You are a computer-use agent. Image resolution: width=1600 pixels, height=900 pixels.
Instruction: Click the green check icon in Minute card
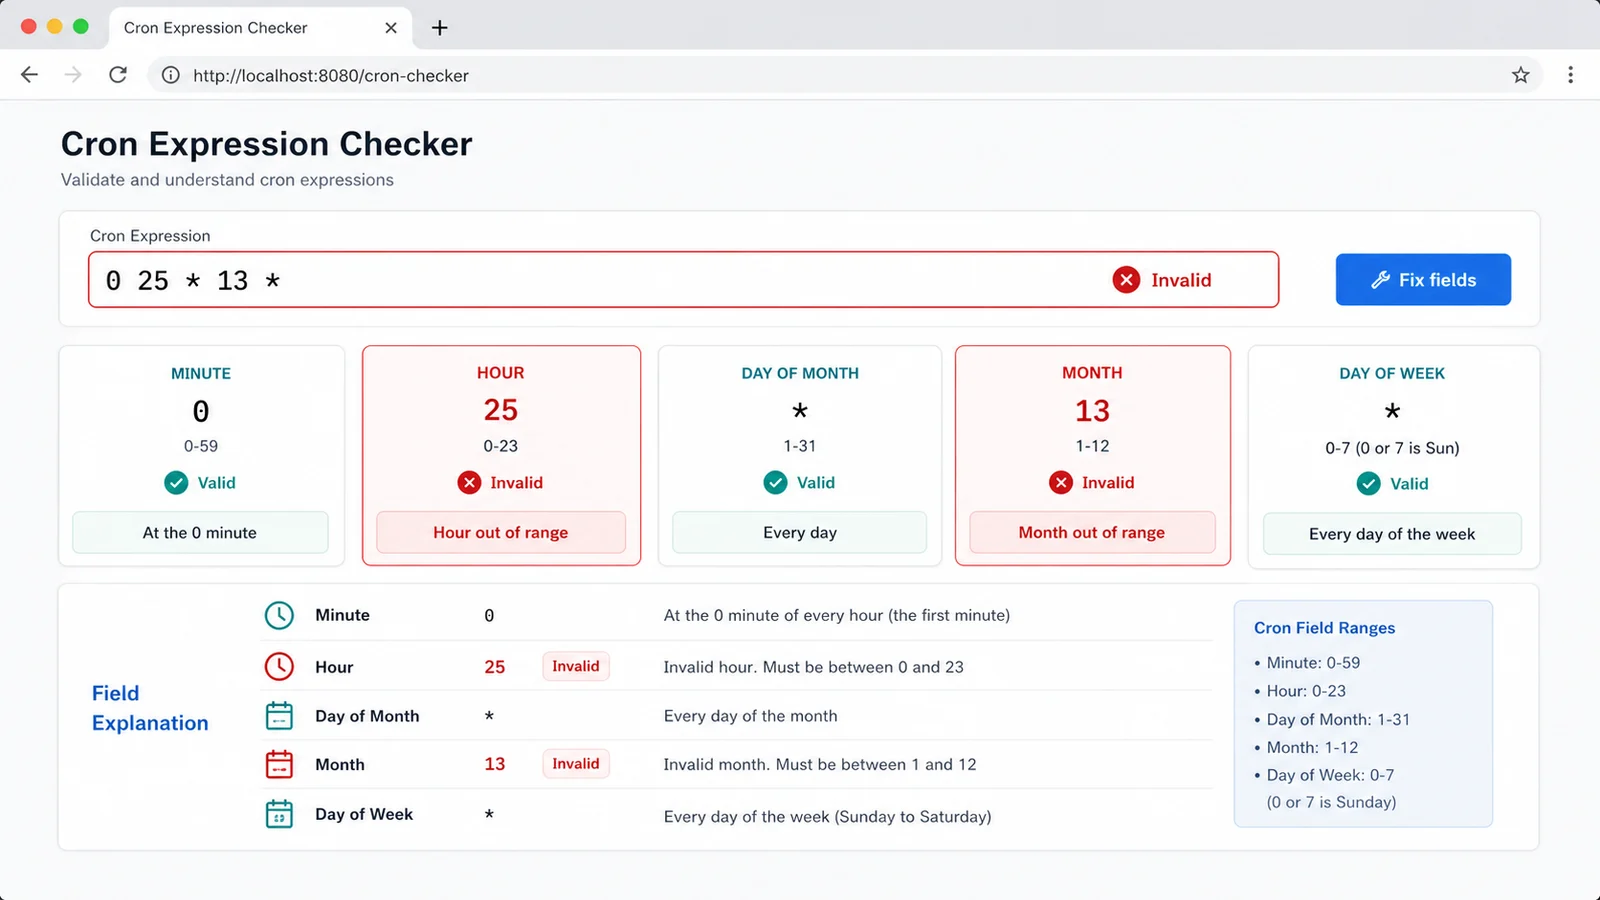176,483
